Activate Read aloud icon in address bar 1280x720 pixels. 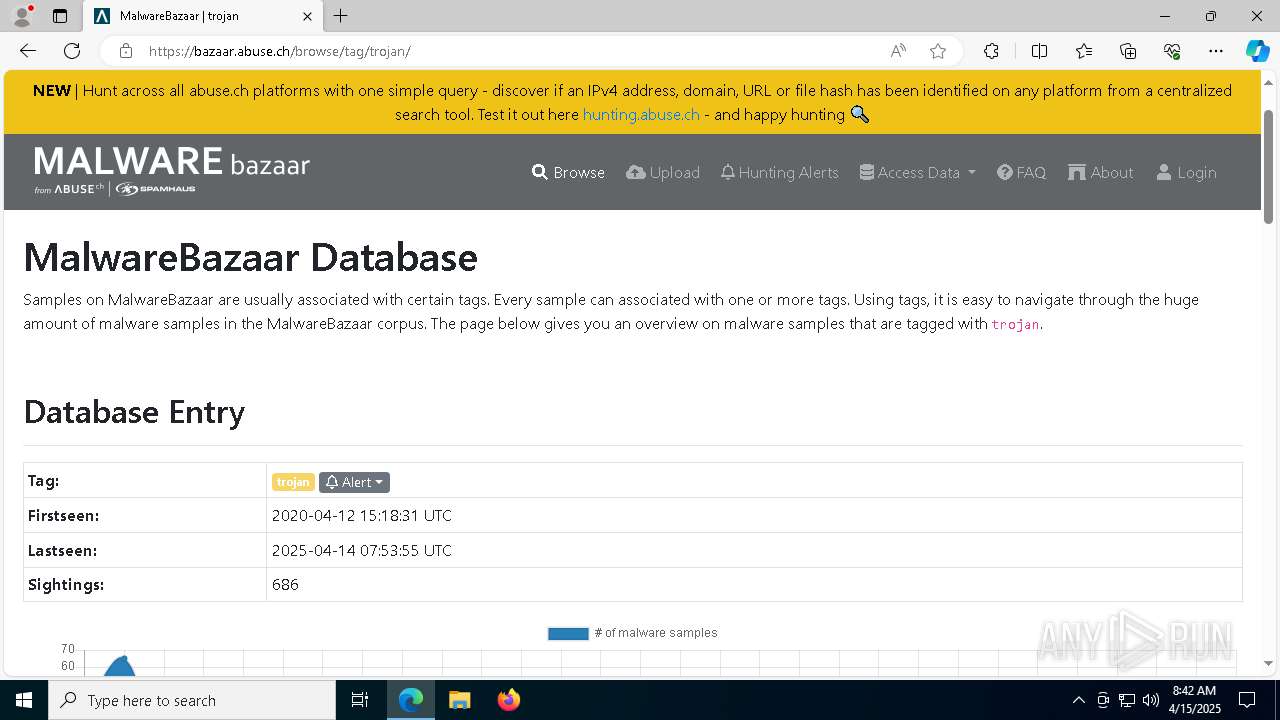pos(898,51)
